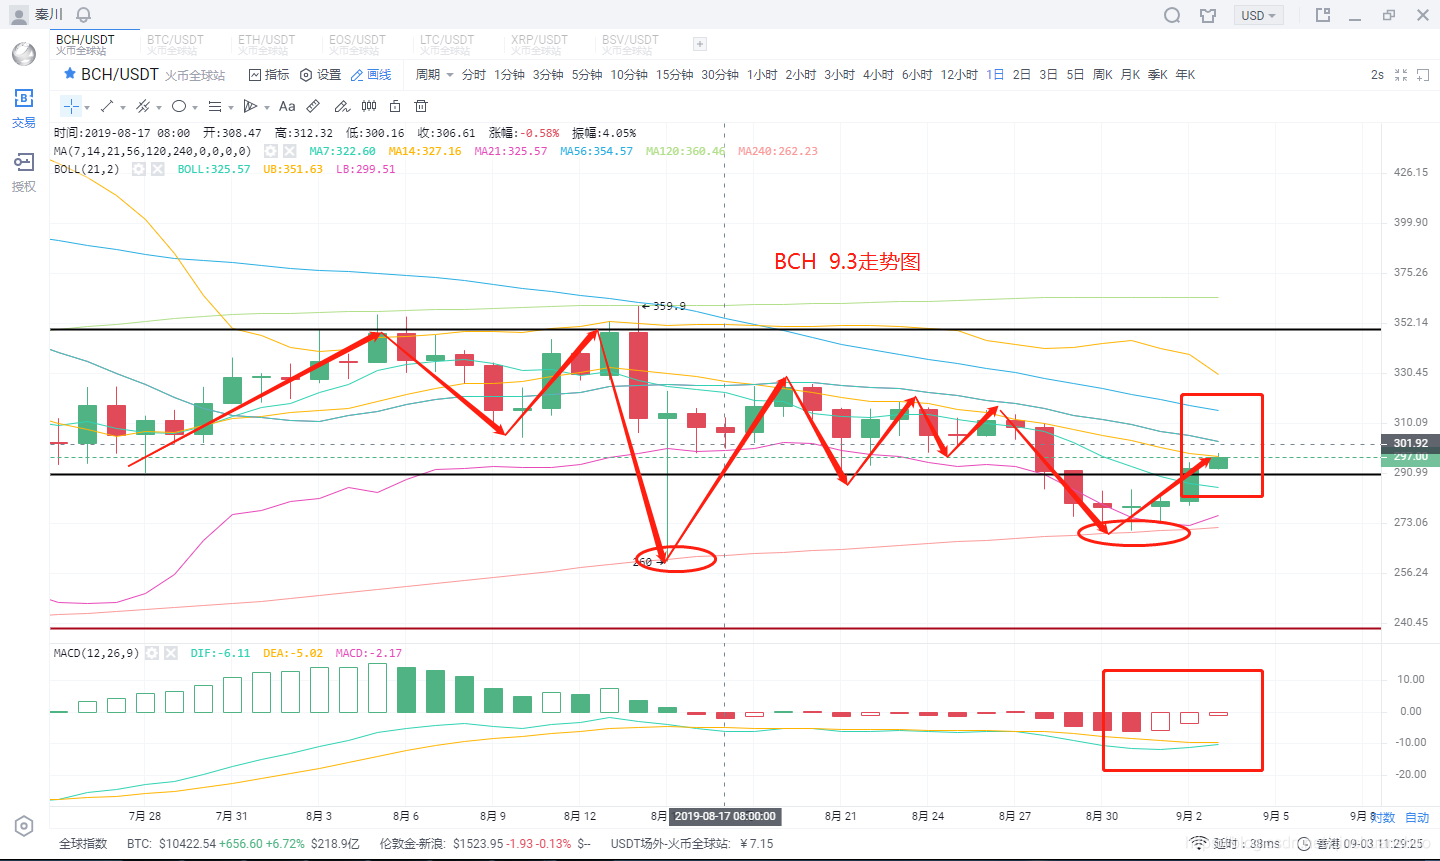Switch to BTC/USDT tab
Screen dimensions: 1440x861
175,44
